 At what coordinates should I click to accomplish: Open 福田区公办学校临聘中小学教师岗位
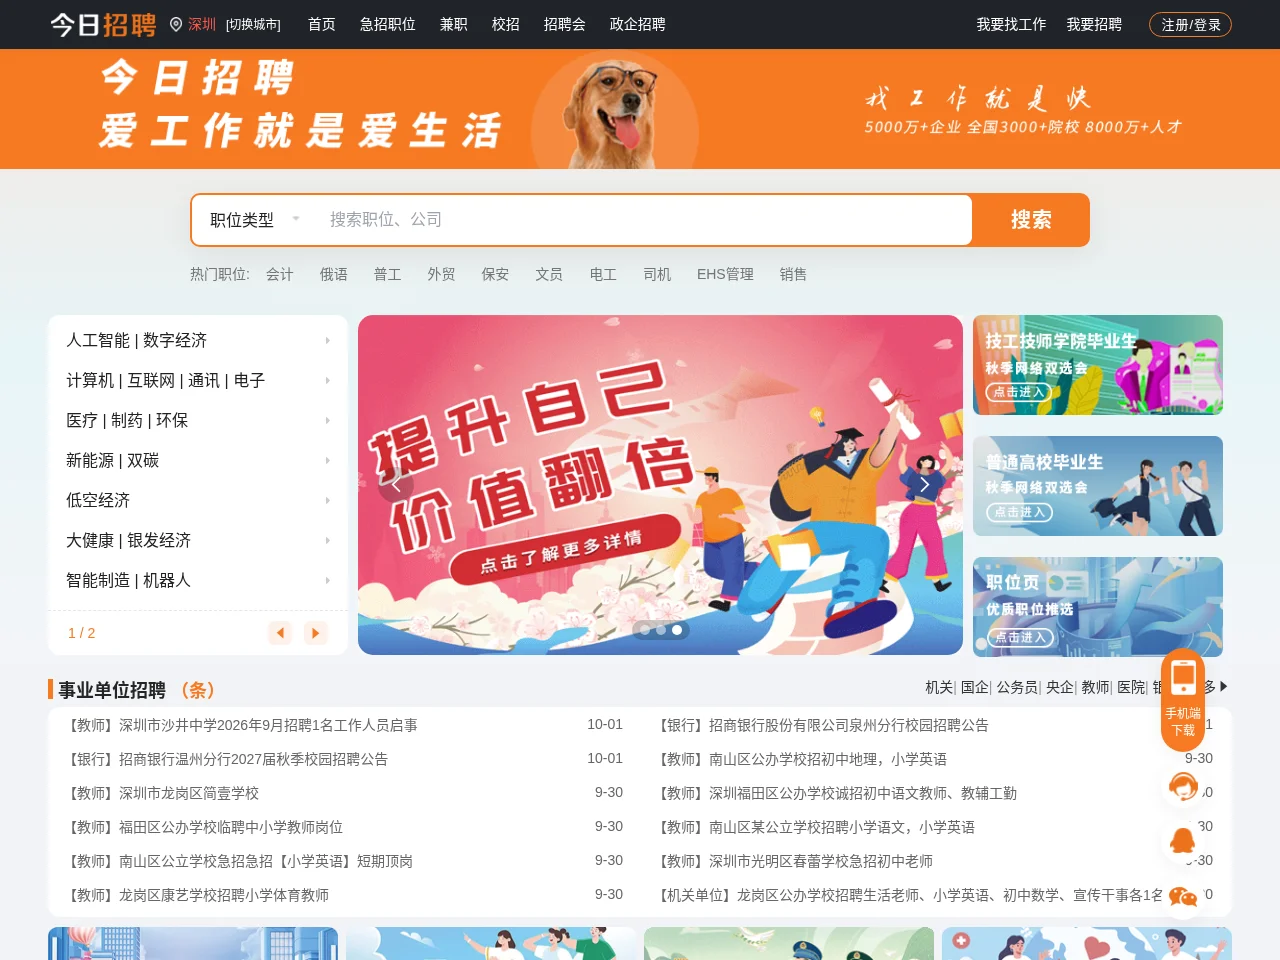[x=204, y=827]
